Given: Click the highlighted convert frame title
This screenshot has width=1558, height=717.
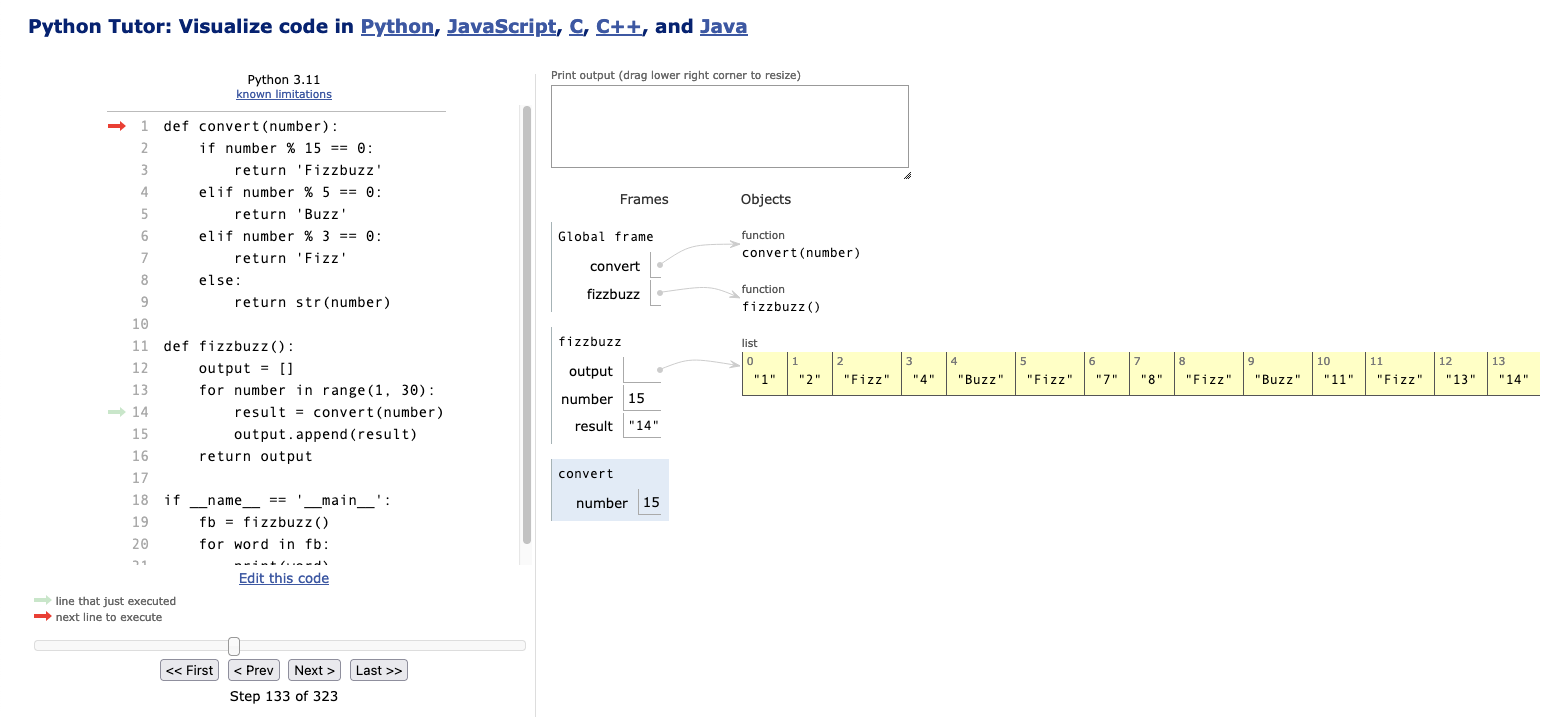Looking at the screenshot, I should click(x=586, y=474).
